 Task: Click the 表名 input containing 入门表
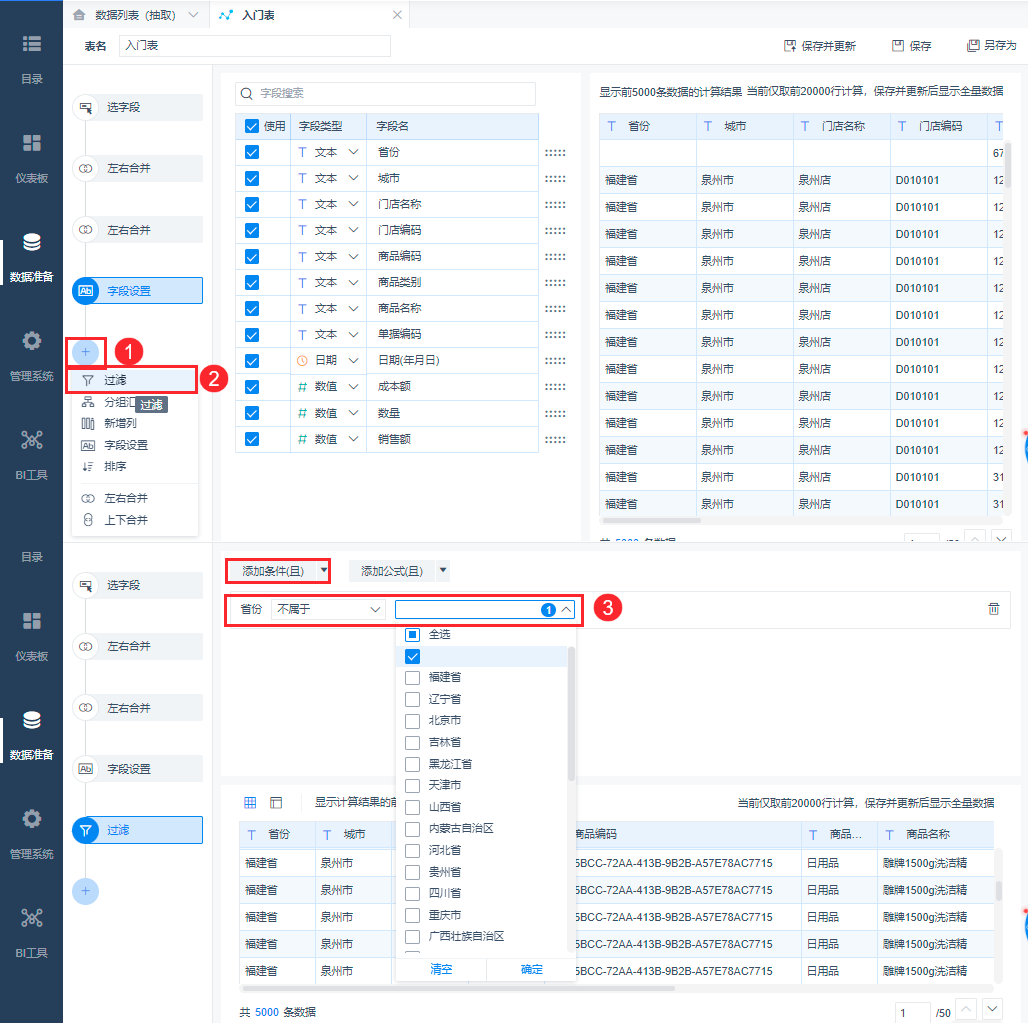point(255,45)
